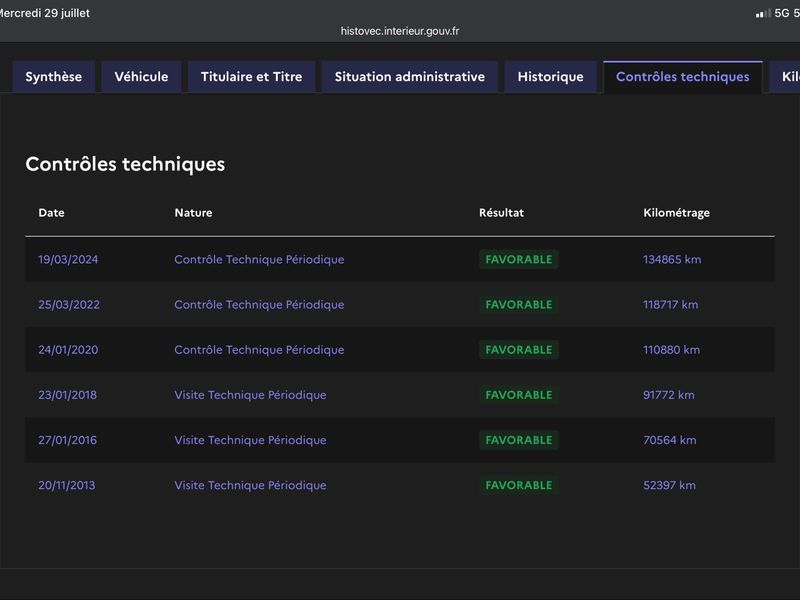Select the date 24/01/2020
The image size is (800, 600).
click(68, 350)
